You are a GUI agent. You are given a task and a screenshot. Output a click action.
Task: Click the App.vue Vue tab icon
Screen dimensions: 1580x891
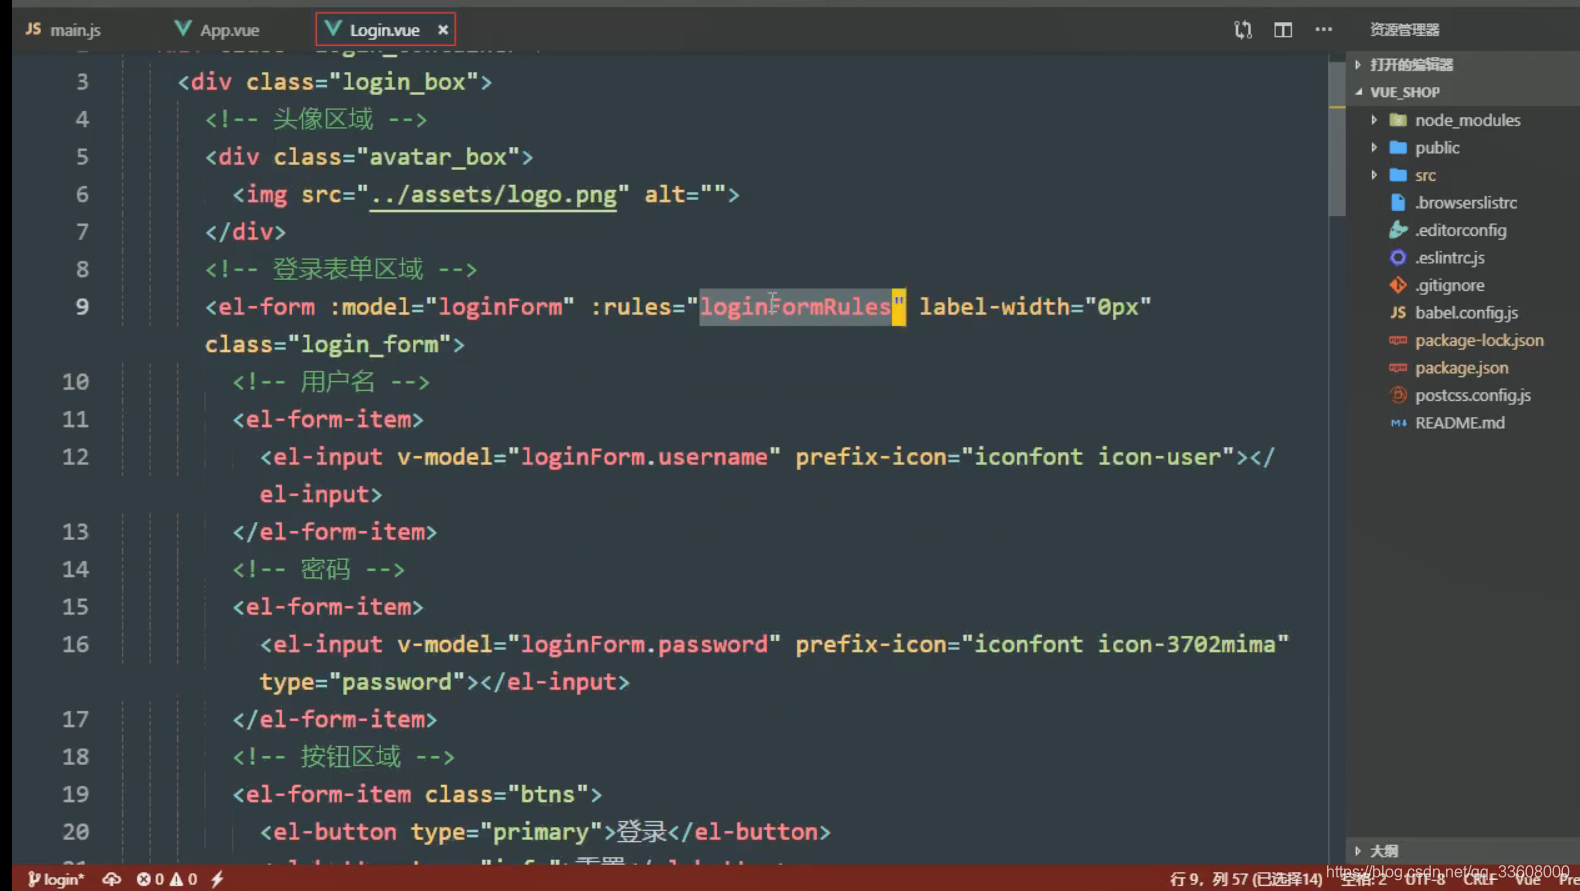[x=183, y=29]
